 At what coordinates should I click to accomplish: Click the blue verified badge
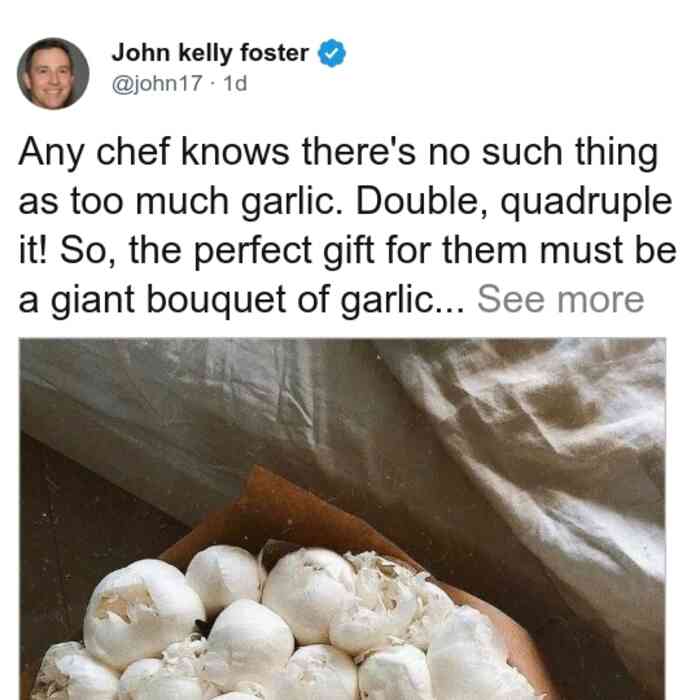click(331, 53)
